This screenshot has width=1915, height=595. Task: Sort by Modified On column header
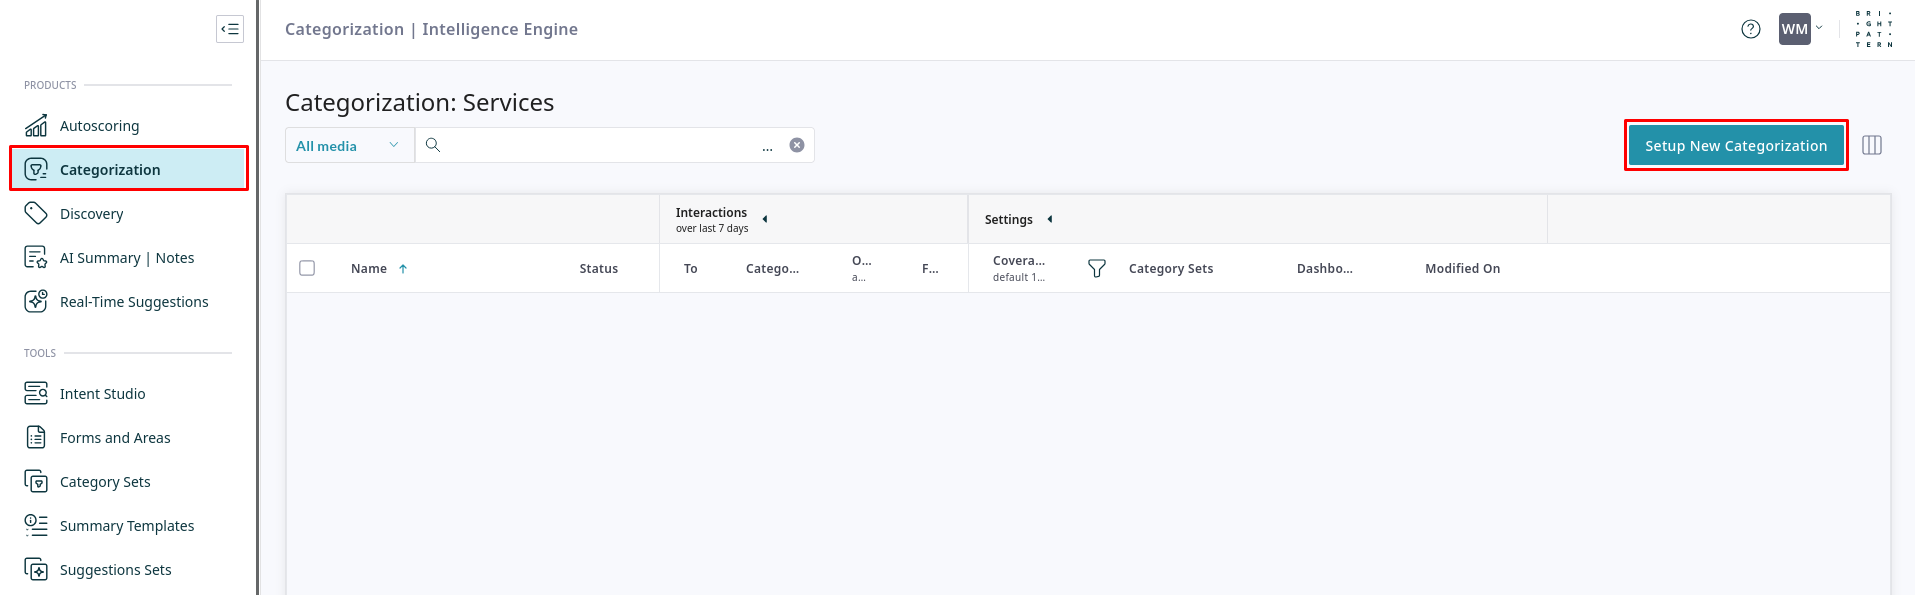tap(1462, 269)
